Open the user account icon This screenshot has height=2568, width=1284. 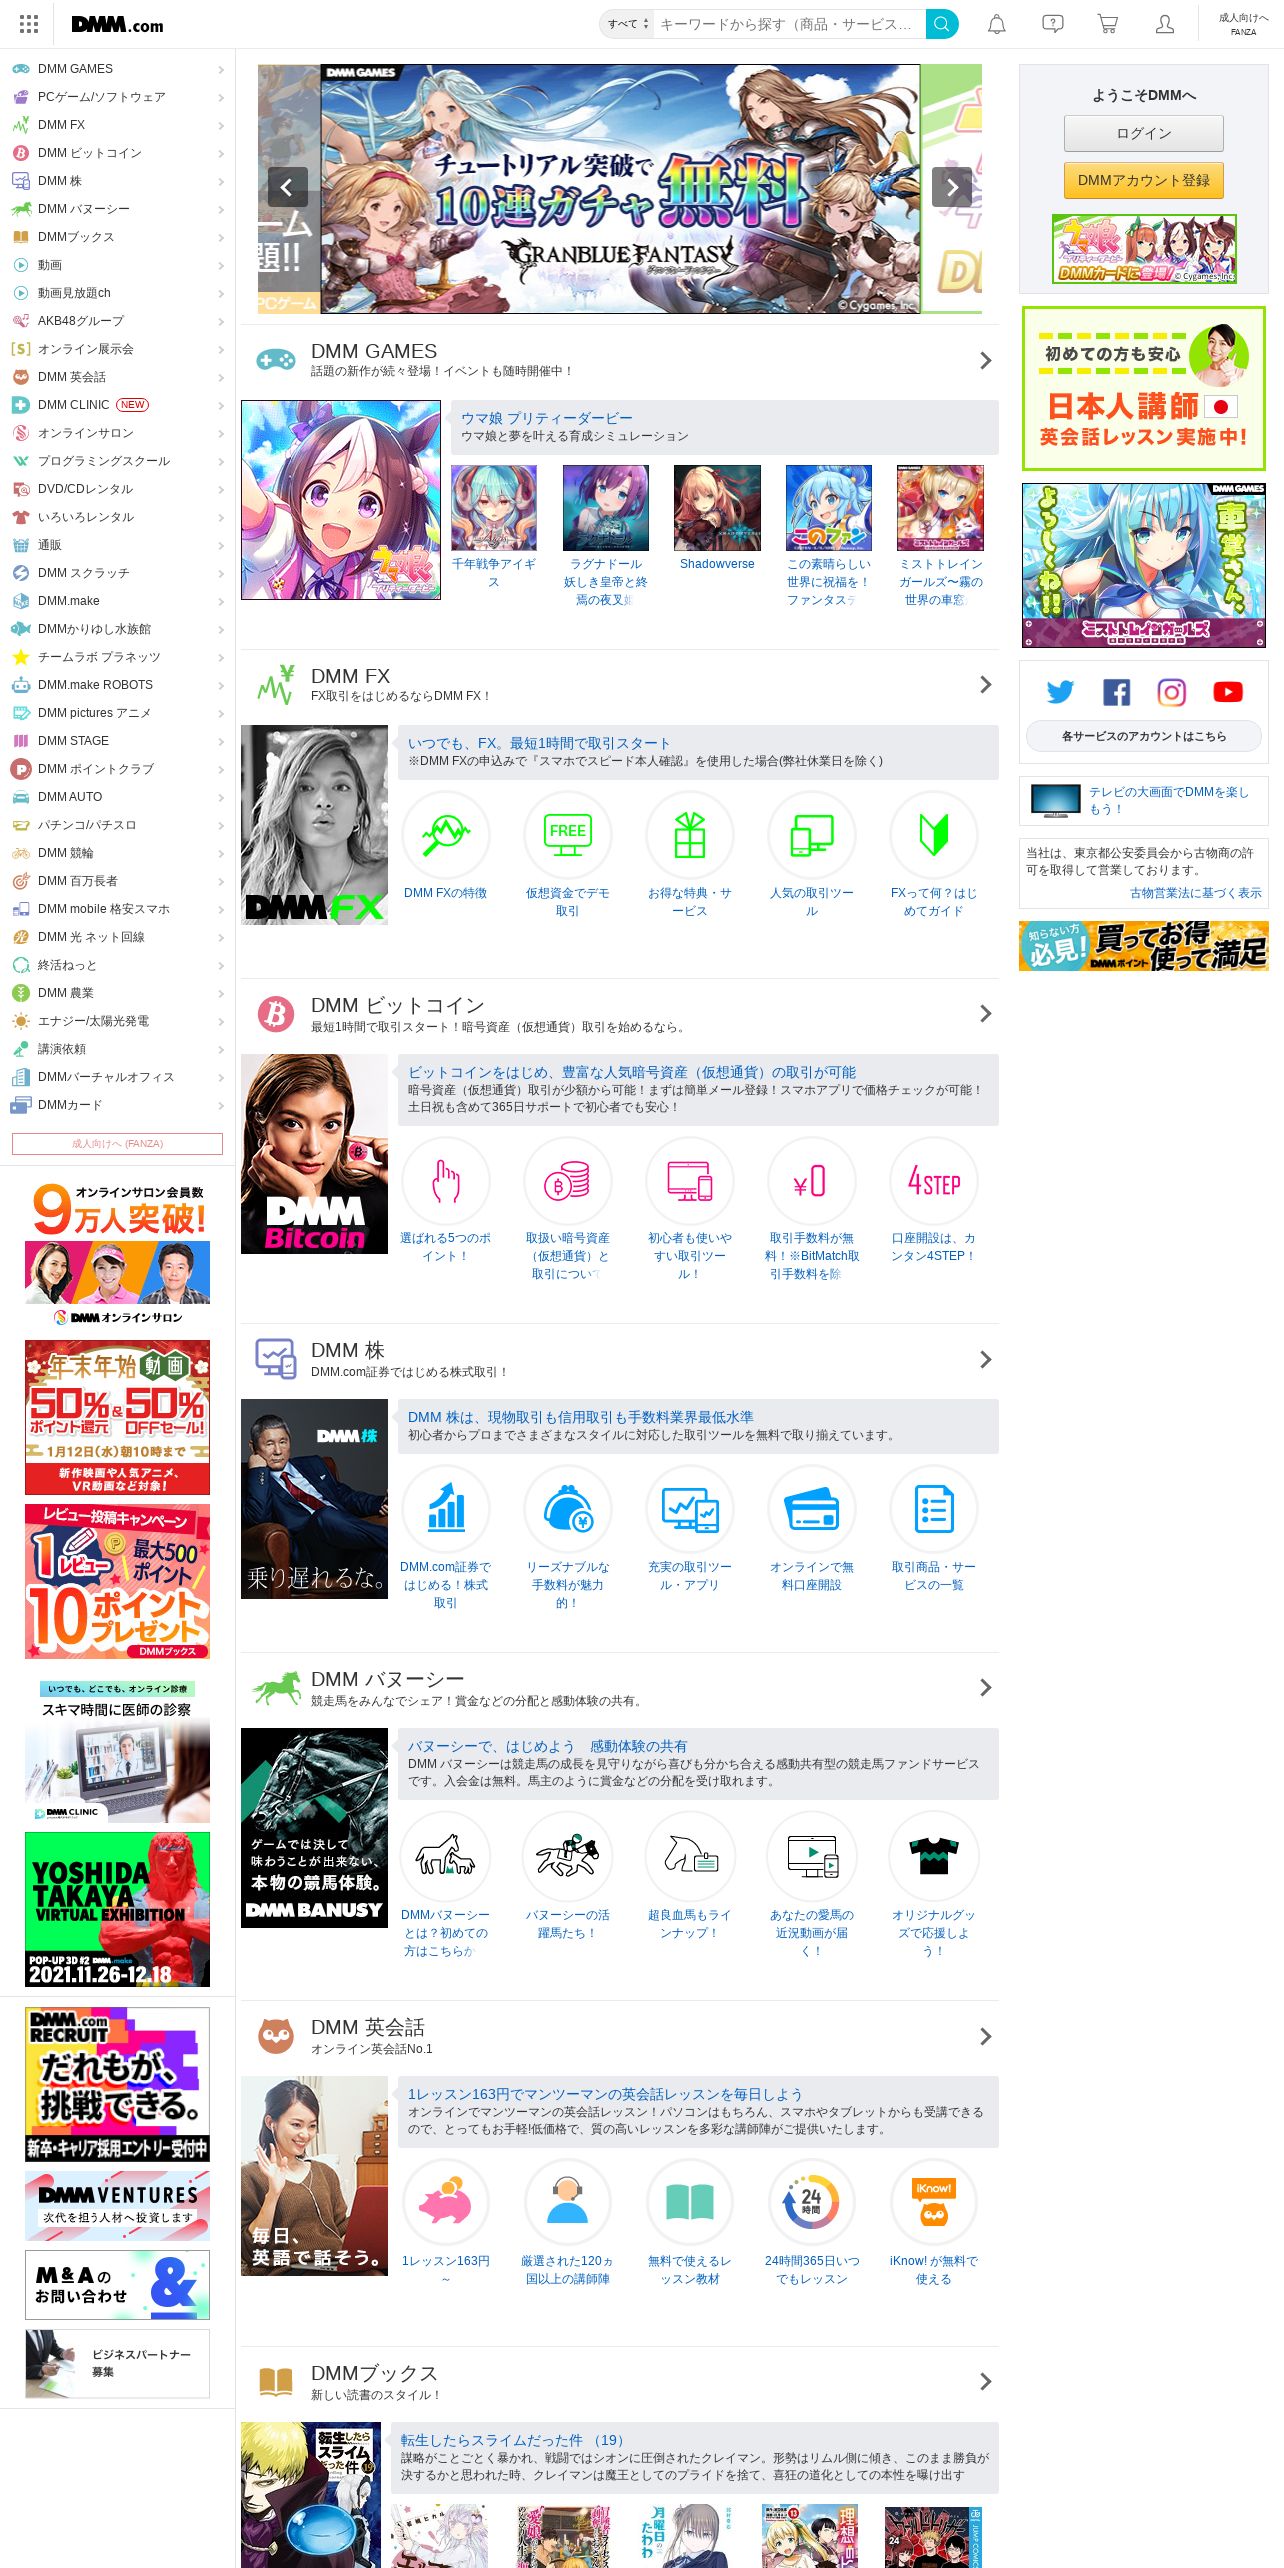click(1165, 24)
